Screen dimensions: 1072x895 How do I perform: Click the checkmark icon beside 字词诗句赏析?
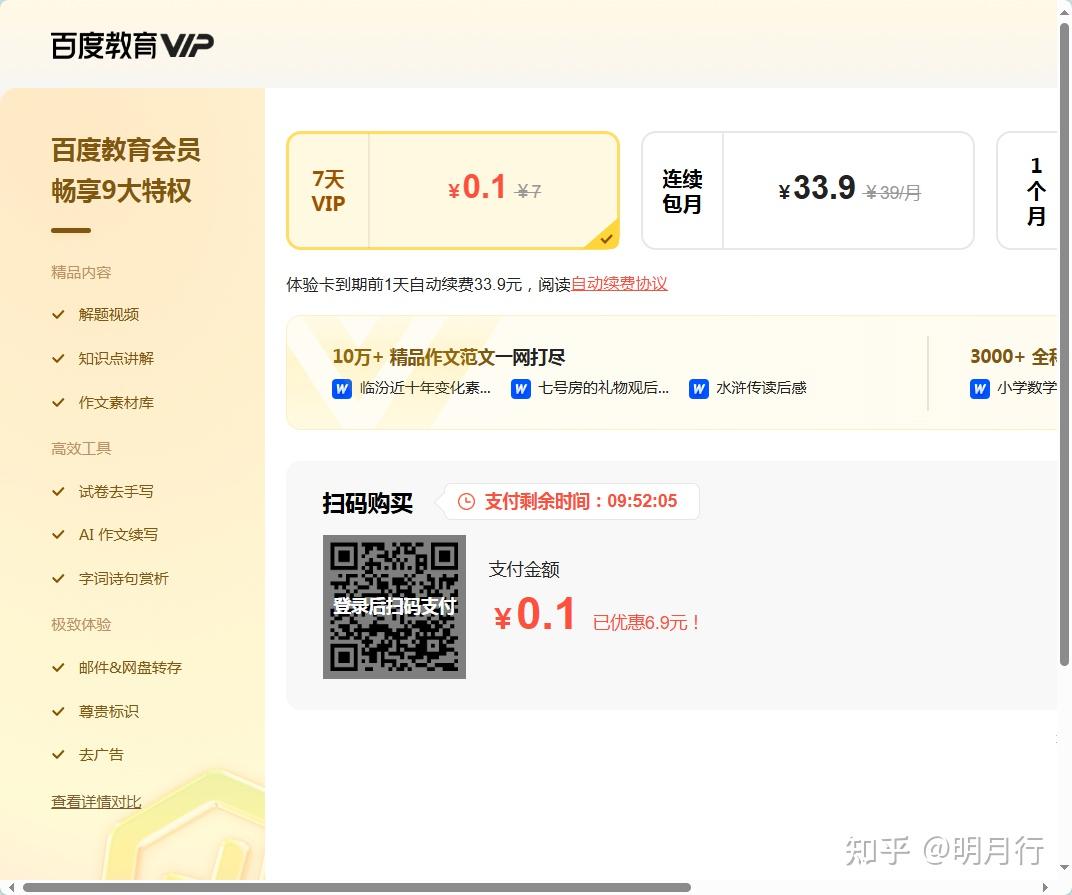pyautogui.click(x=58, y=579)
